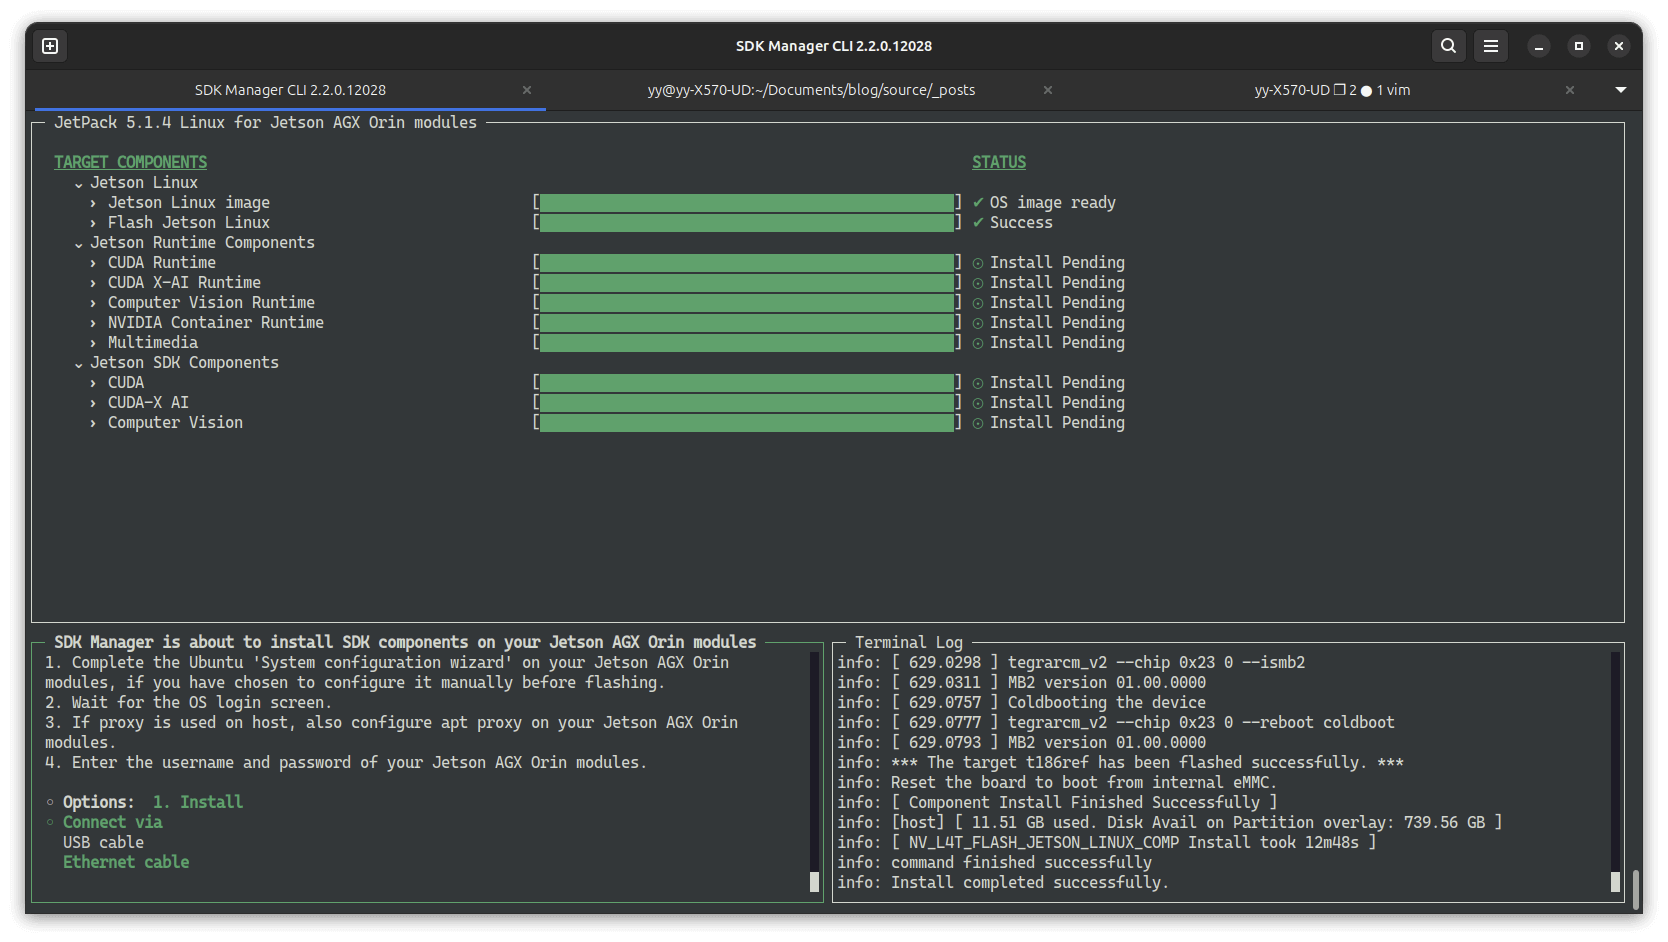Click pending icon for Computer Vision SDK
The width and height of the screenshot is (1668, 942).
click(x=978, y=423)
